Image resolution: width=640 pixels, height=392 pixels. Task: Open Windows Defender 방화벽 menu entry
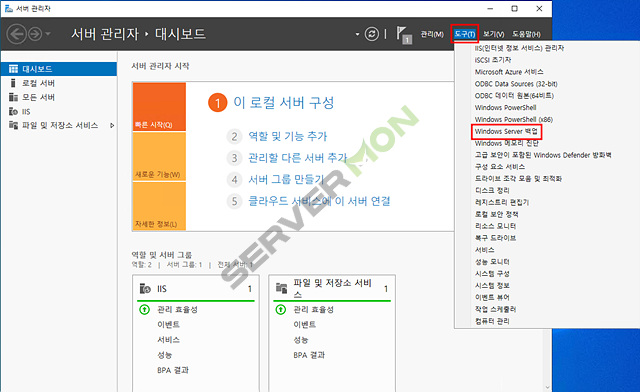(x=543, y=155)
